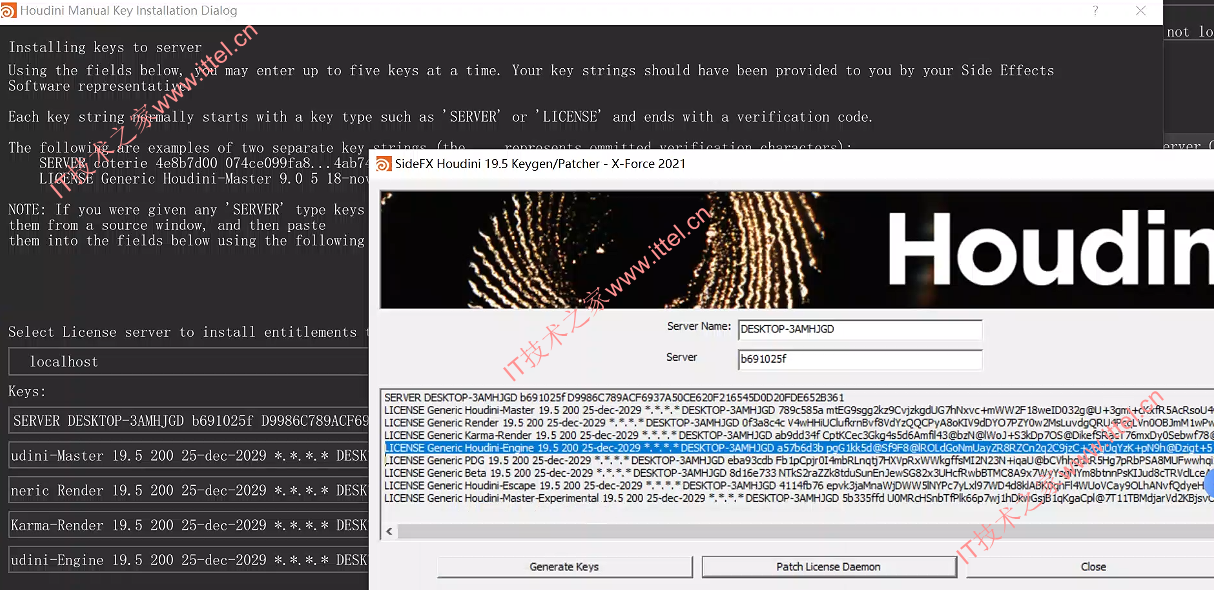
Task: Click the Karma-Render key input field
Action: [190, 525]
